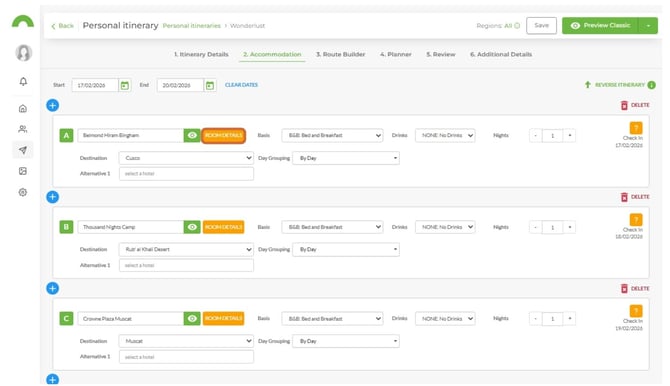Delete the Belmond Hiram Bingham stop
This screenshot has width=670, height=386.
tap(635, 105)
